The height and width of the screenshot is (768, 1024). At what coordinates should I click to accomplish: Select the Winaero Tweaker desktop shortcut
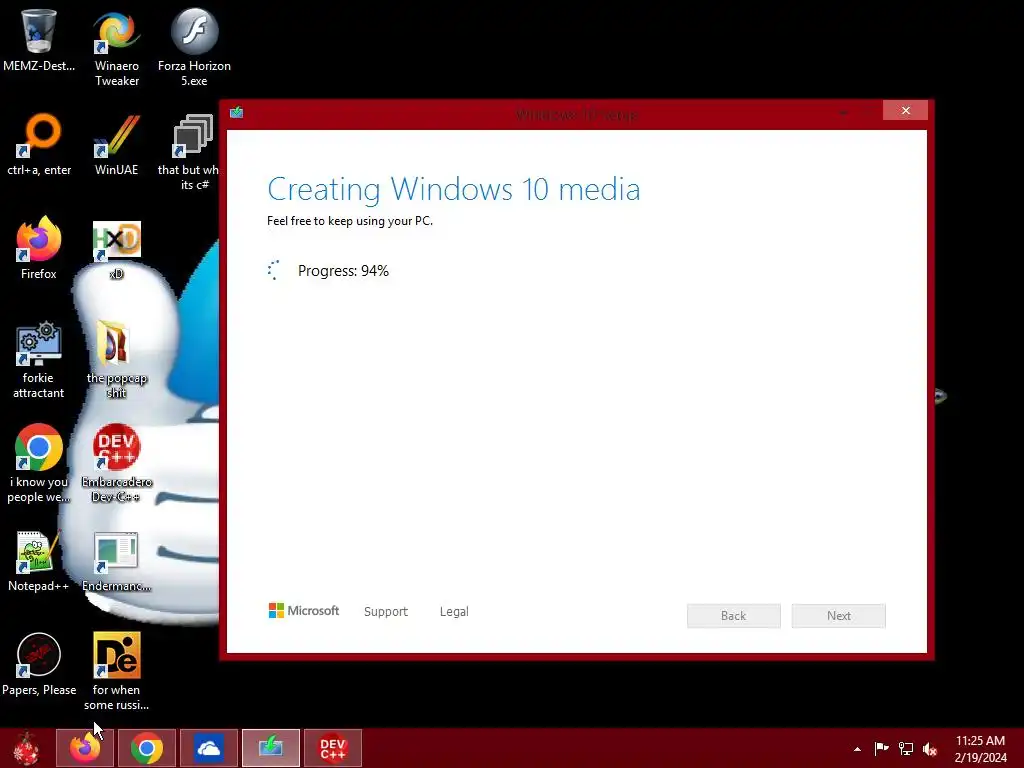(x=116, y=48)
